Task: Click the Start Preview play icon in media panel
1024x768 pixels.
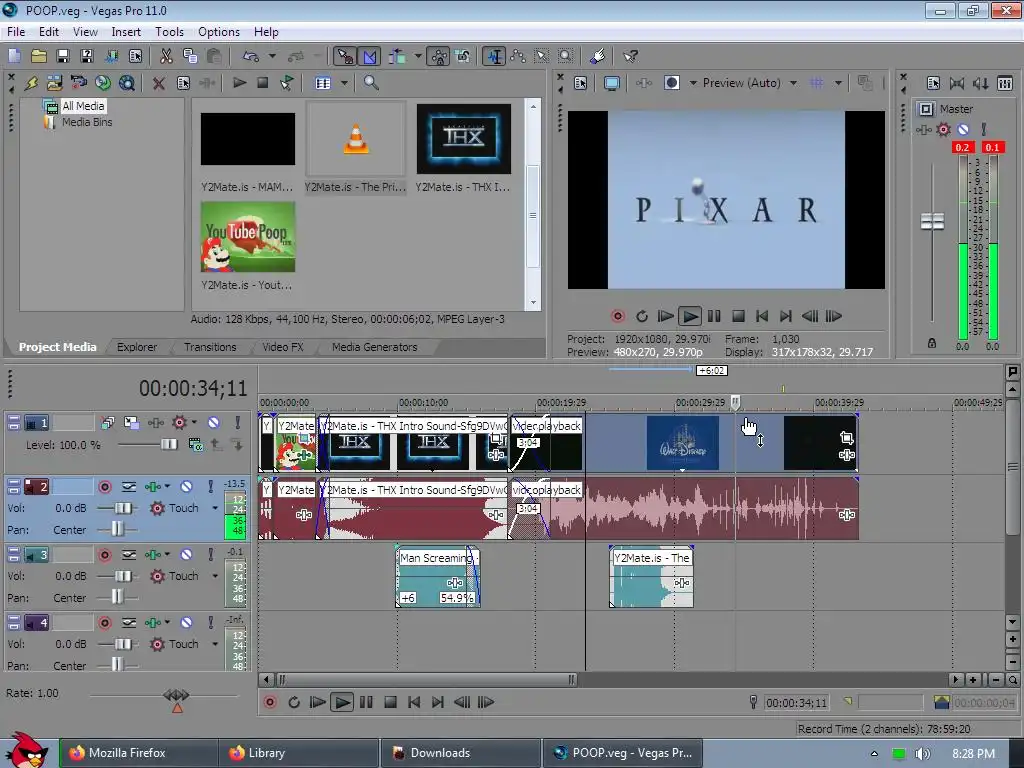Action: tap(240, 83)
